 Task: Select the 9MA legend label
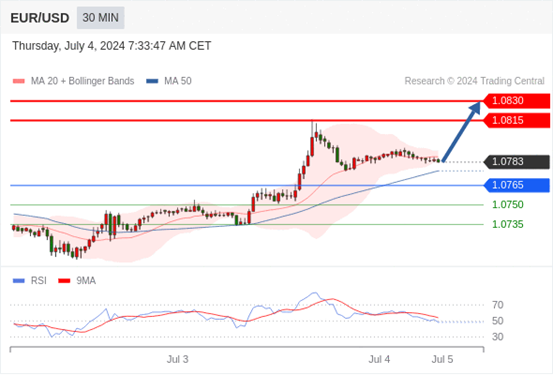tap(86, 281)
